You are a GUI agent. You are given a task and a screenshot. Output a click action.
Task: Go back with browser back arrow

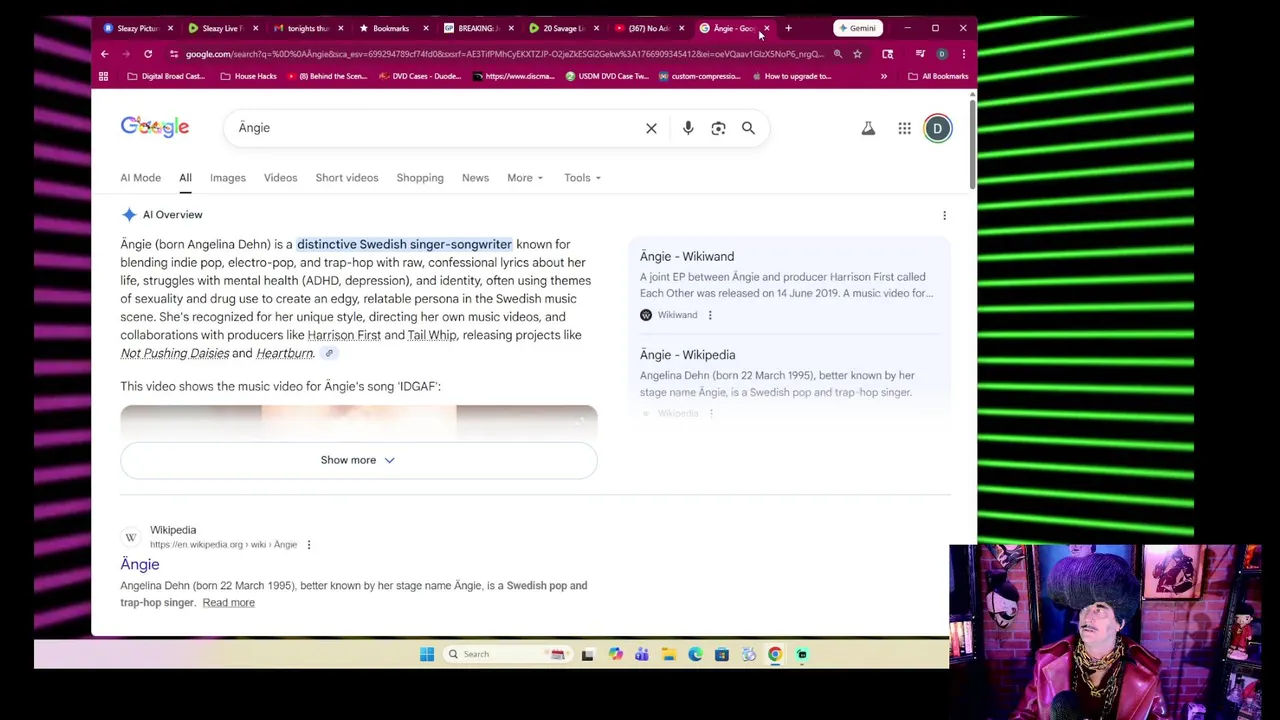point(104,54)
